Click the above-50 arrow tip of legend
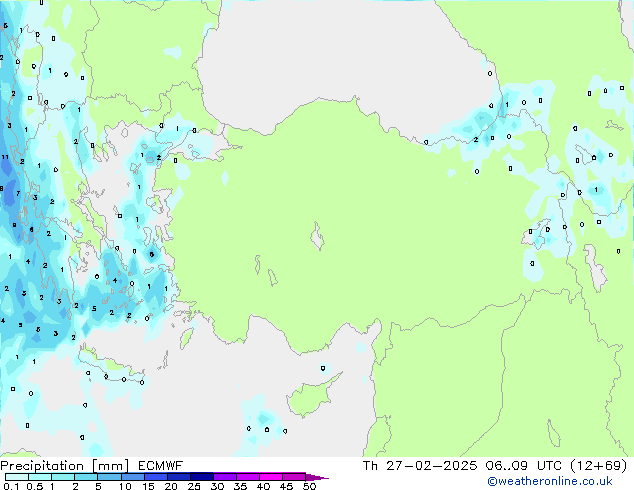This screenshot has height=490, width=634. tap(317, 477)
